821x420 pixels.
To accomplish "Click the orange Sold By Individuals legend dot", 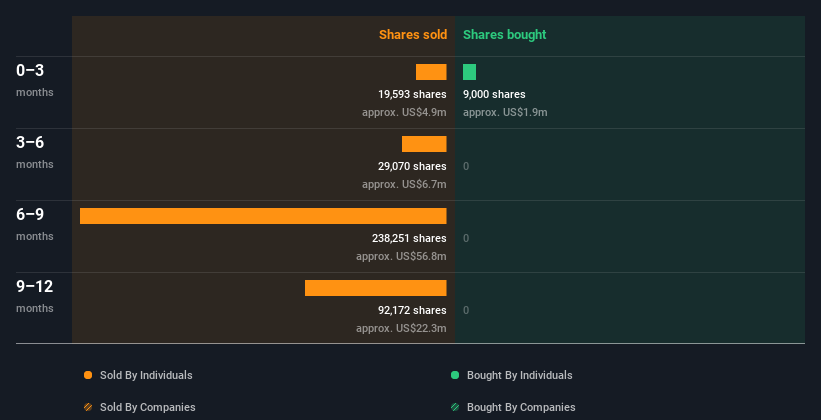I will tap(88, 375).
